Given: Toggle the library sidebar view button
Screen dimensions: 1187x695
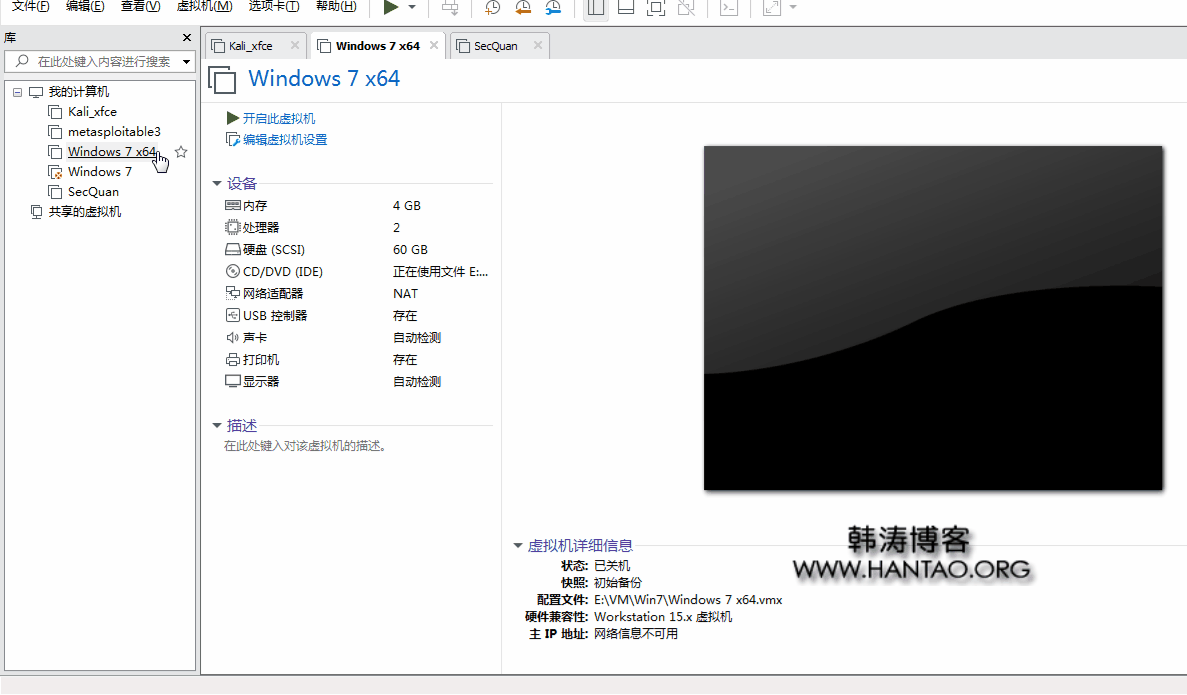Looking at the screenshot, I should pos(596,8).
